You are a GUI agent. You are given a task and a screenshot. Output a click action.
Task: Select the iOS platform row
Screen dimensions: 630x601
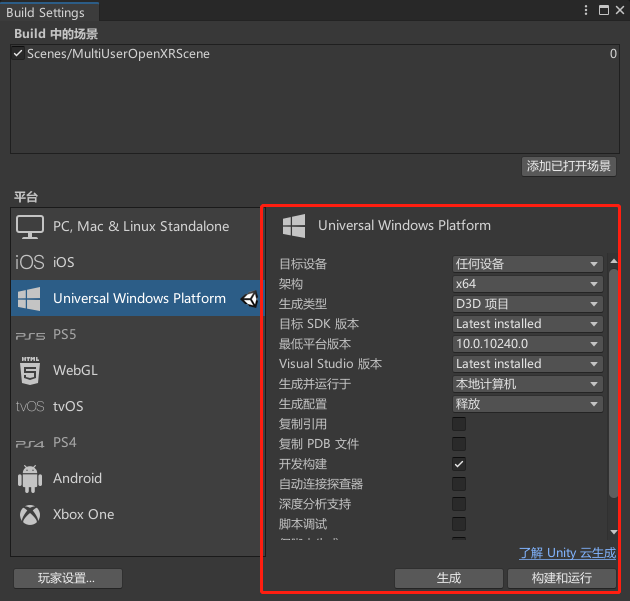137,262
